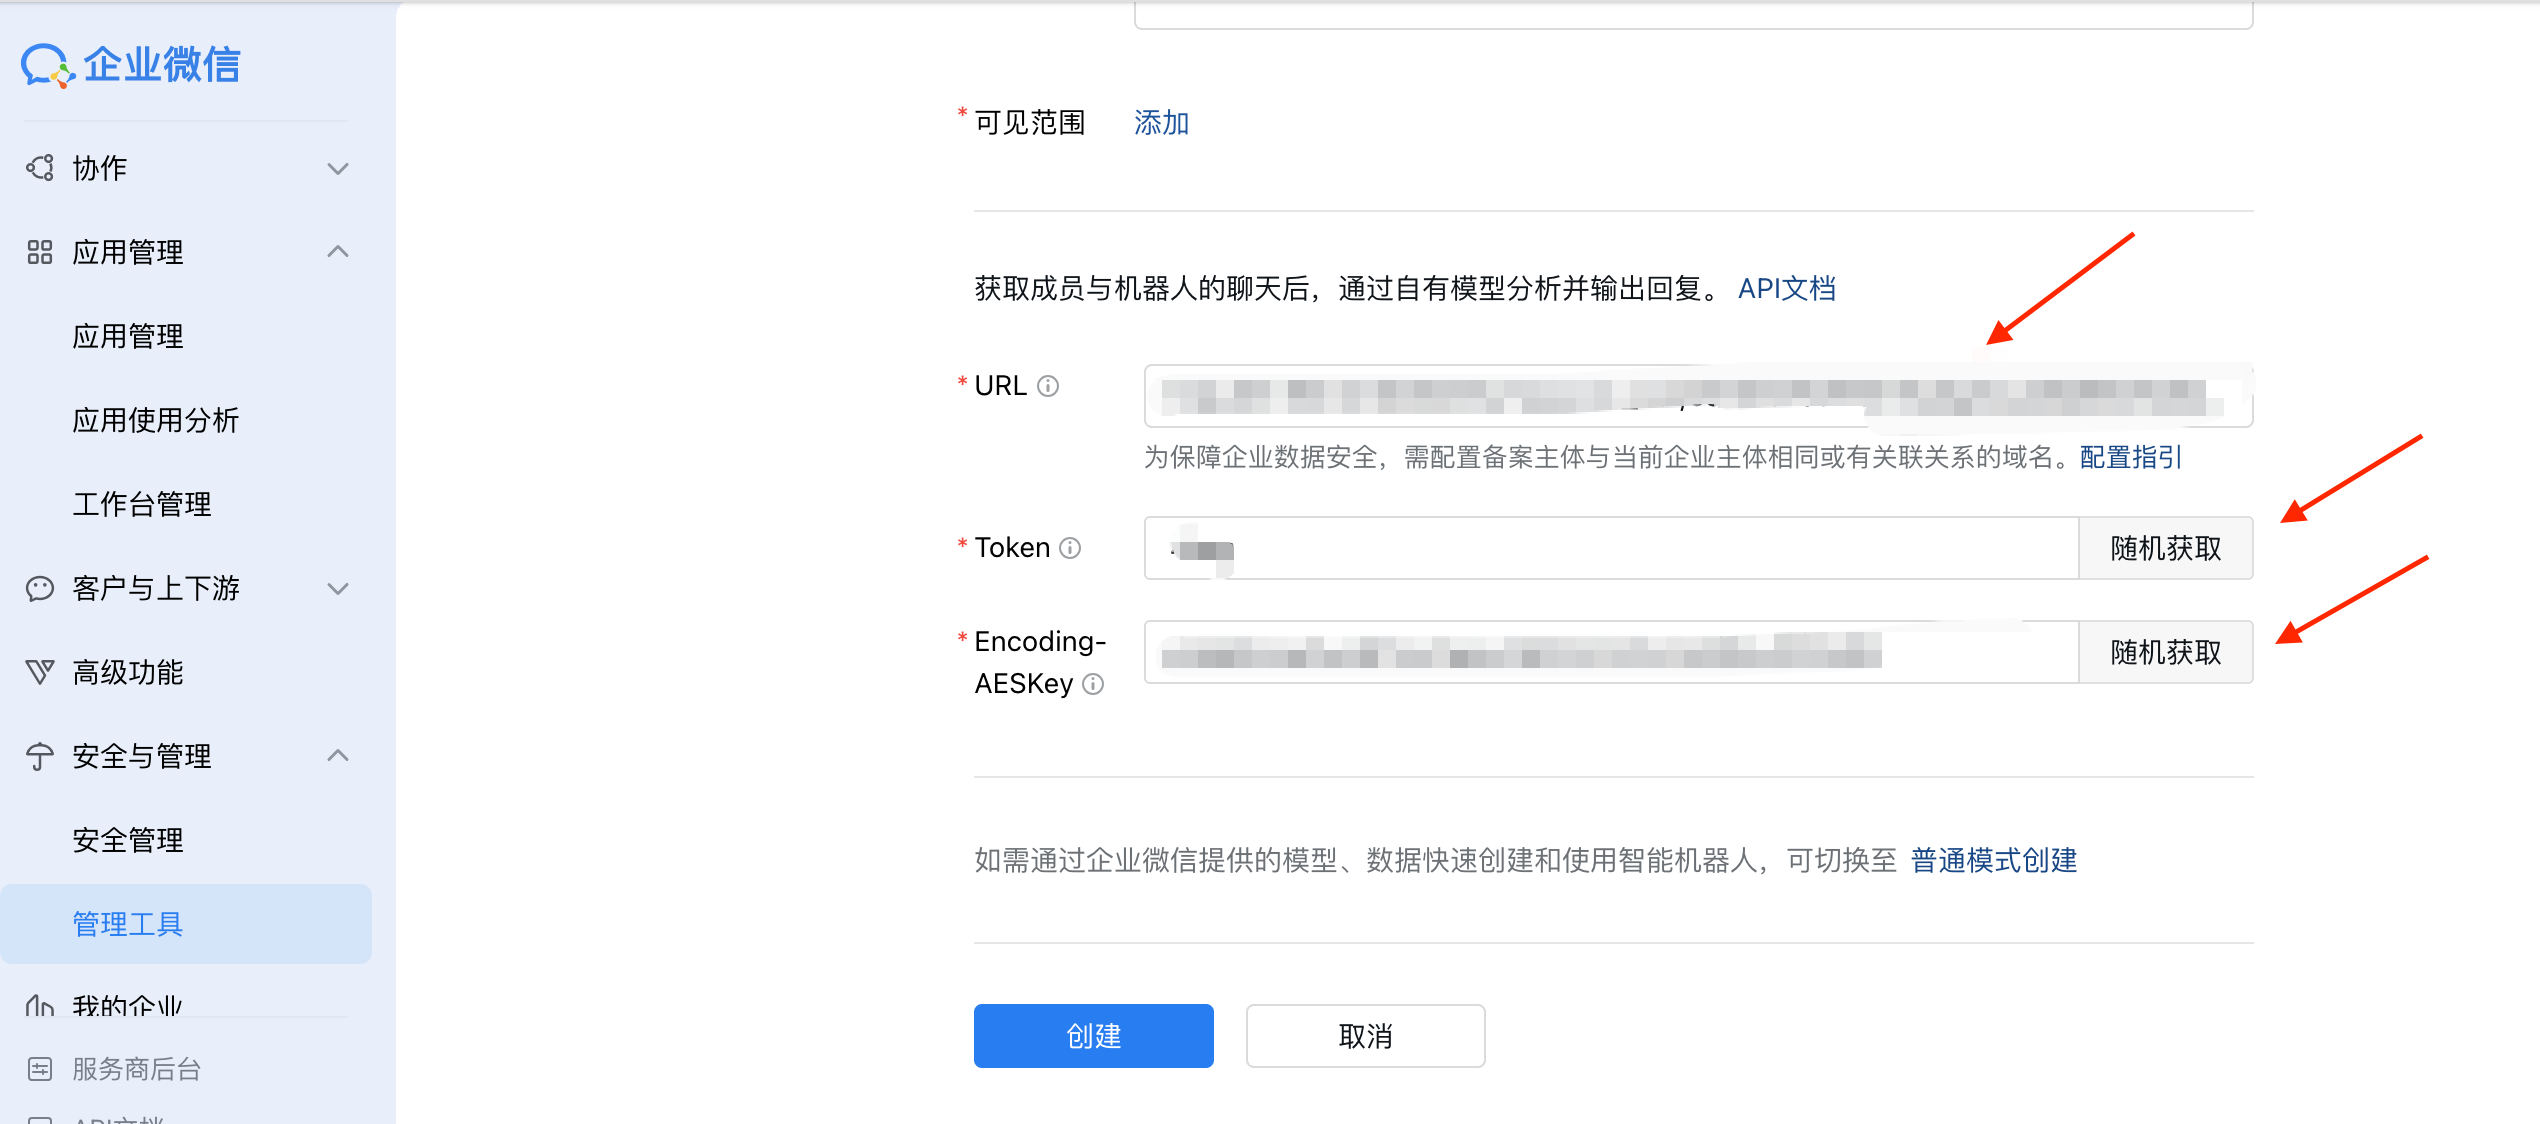Image resolution: width=2540 pixels, height=1124 pixels.
Task: Click the 高级功能 sidebar icon
Action: (39, 672)
